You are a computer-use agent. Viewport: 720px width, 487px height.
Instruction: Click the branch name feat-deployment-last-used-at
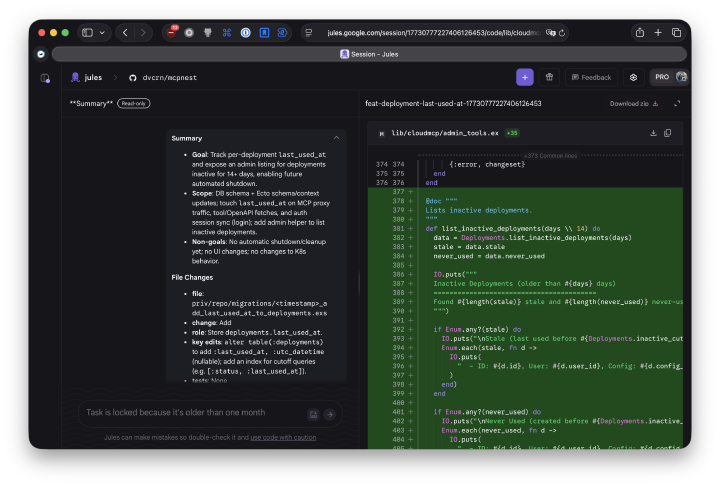(453, 104)
